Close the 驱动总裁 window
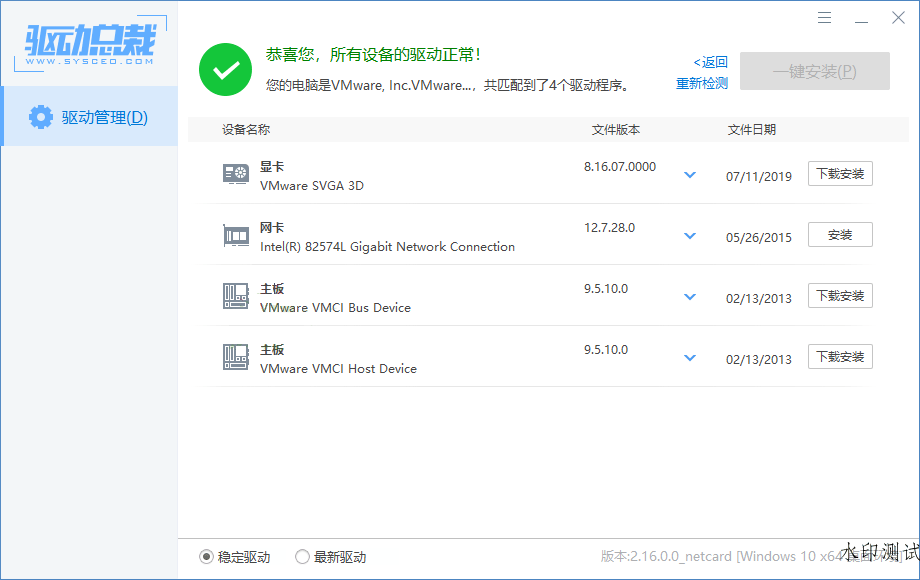 click(898, 18)
